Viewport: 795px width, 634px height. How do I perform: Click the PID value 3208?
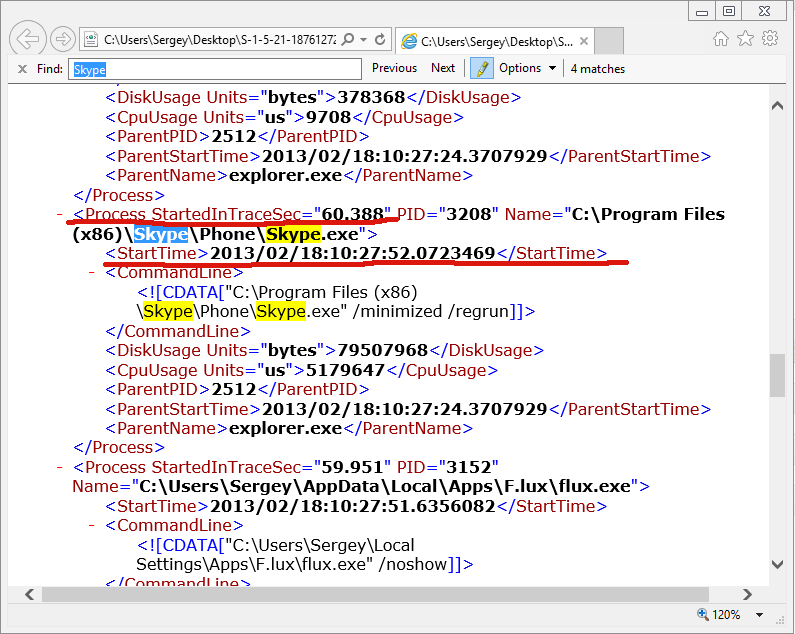point(469,214)
